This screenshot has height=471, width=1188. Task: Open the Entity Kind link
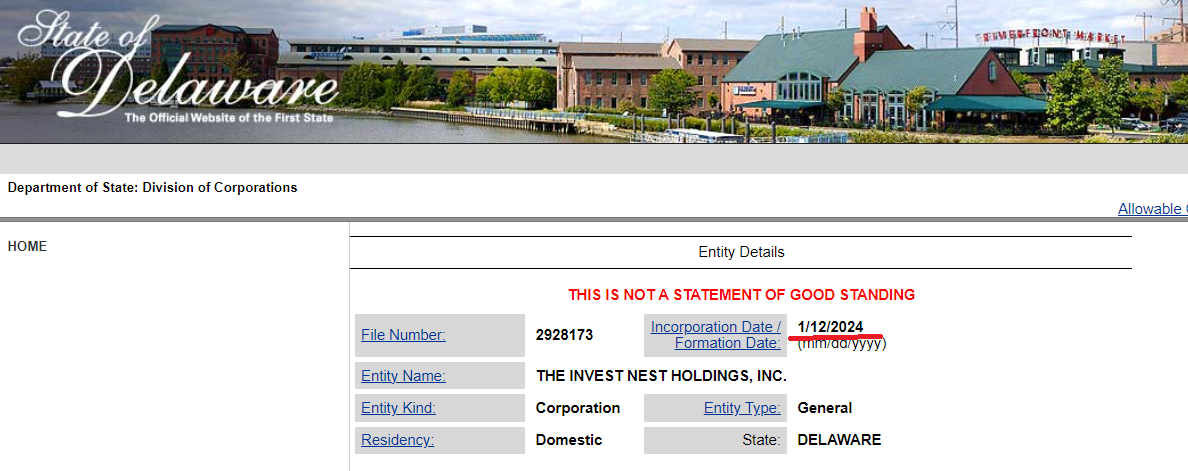pyautogui.click(x=398, y=408)
